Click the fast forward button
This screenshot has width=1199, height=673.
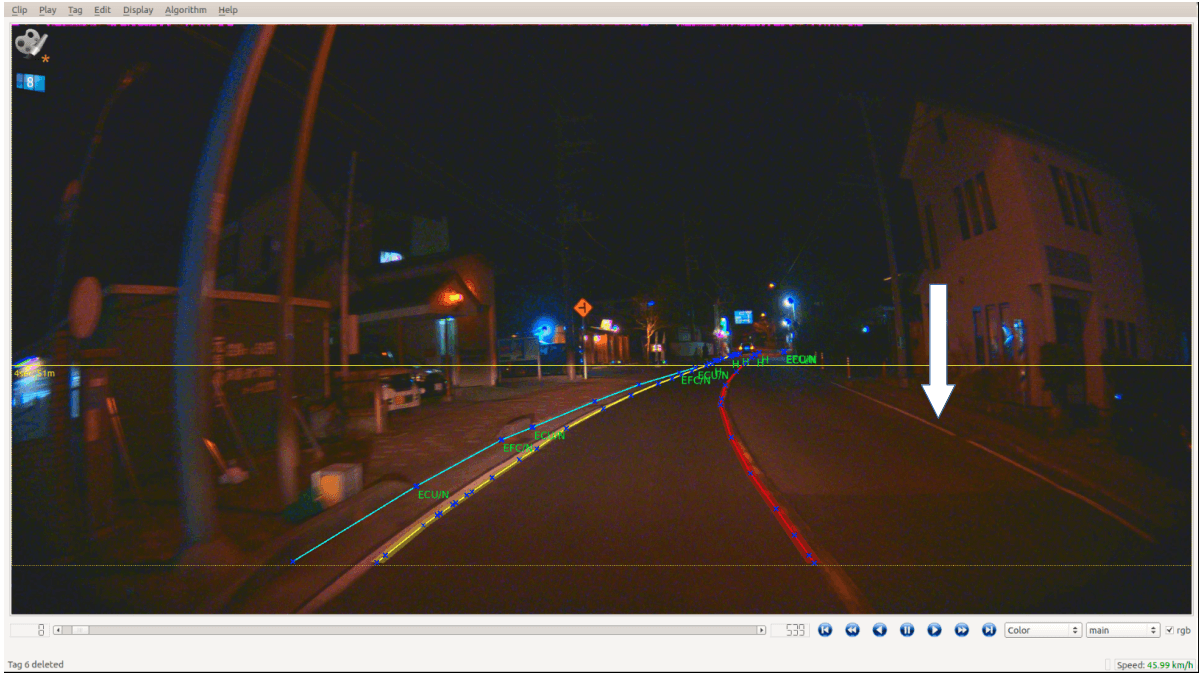coord(962,629)
